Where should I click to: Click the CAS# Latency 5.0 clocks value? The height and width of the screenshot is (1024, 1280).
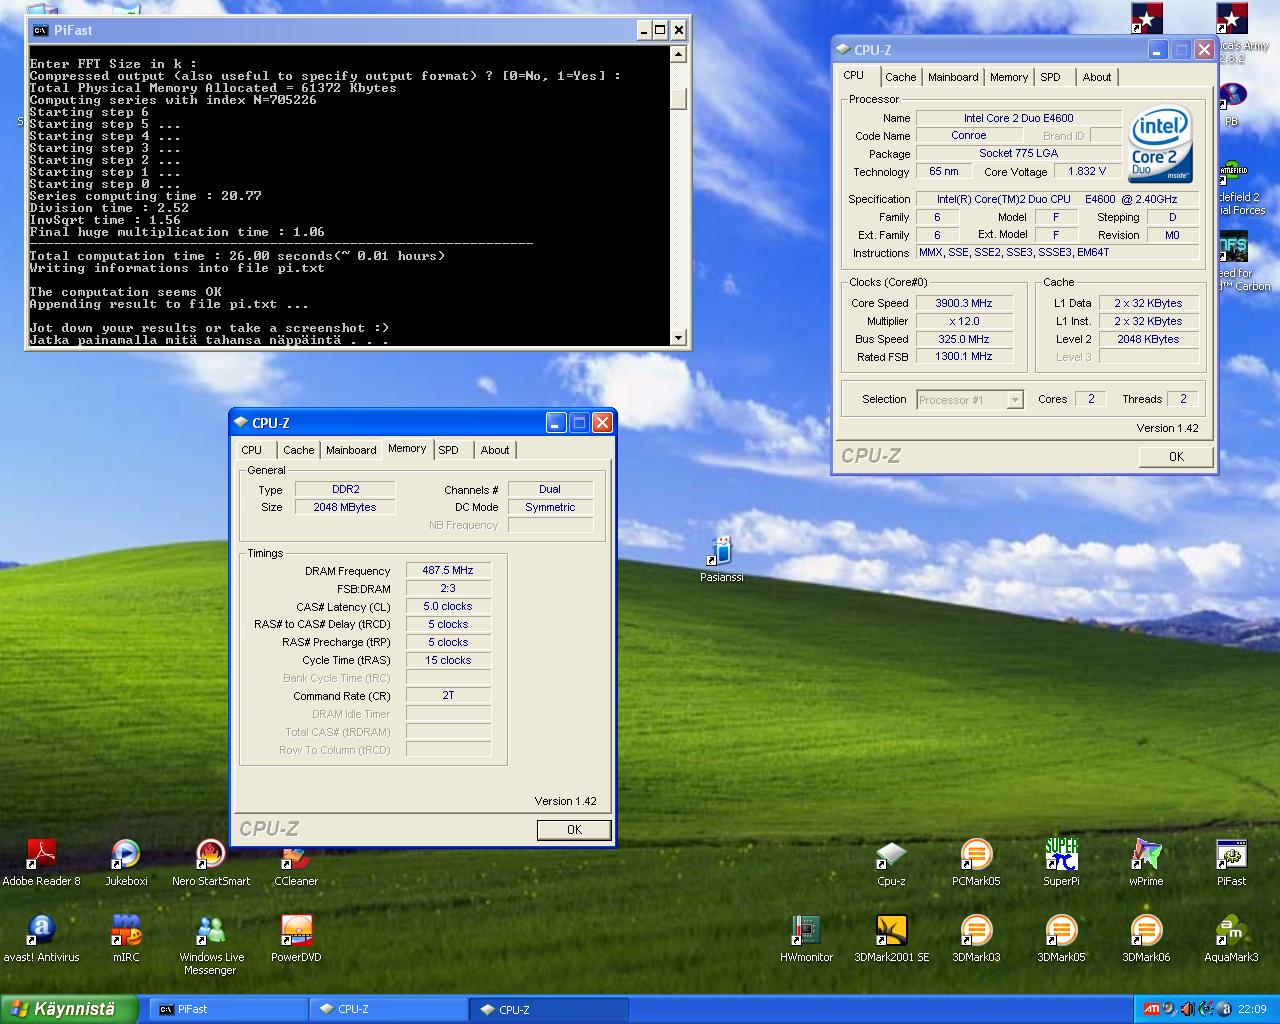448,606
